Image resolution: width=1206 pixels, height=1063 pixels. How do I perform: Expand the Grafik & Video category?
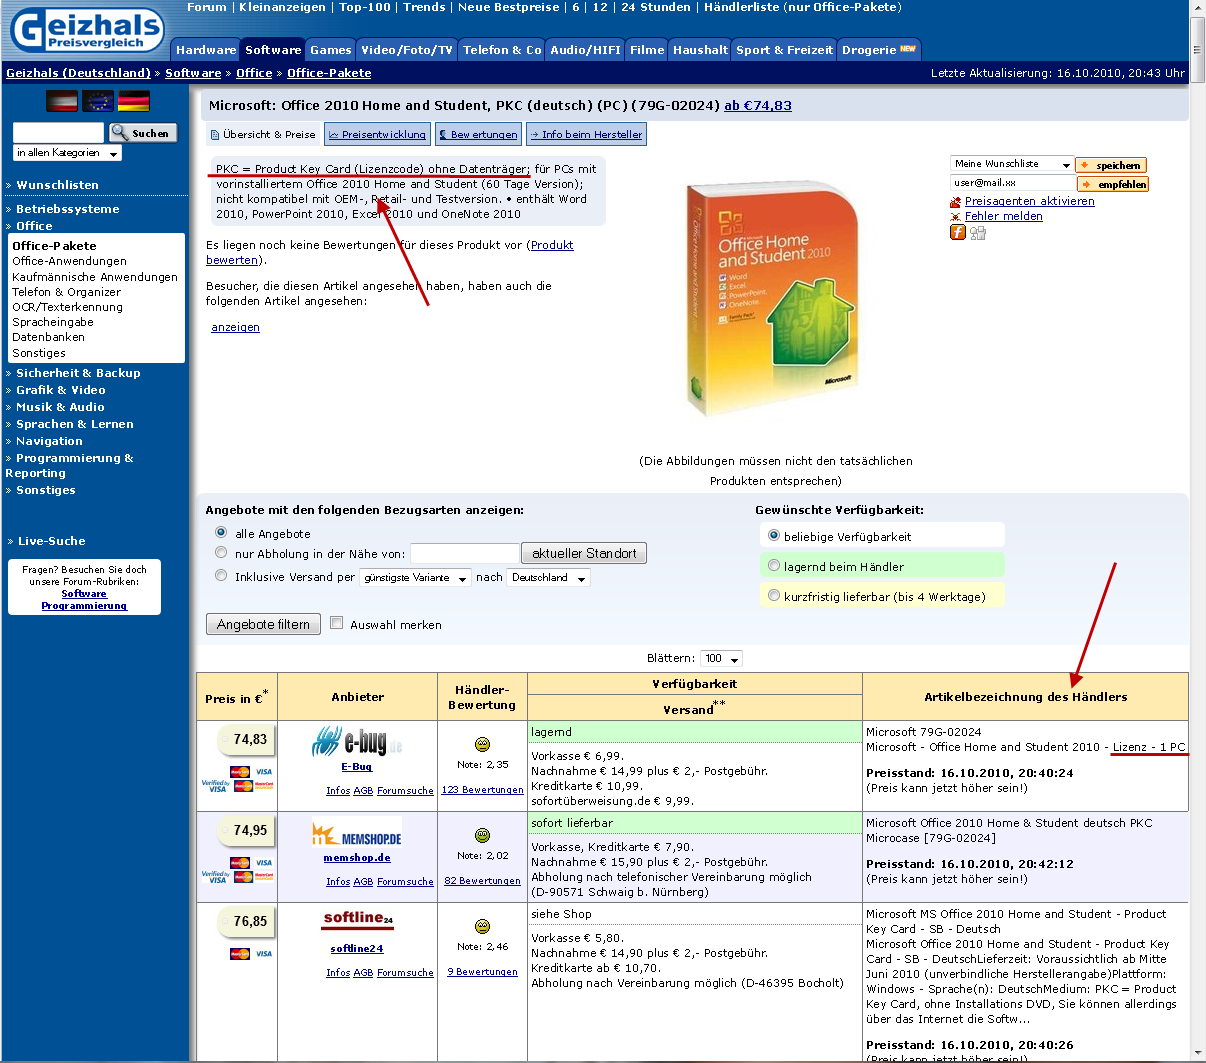60,390
